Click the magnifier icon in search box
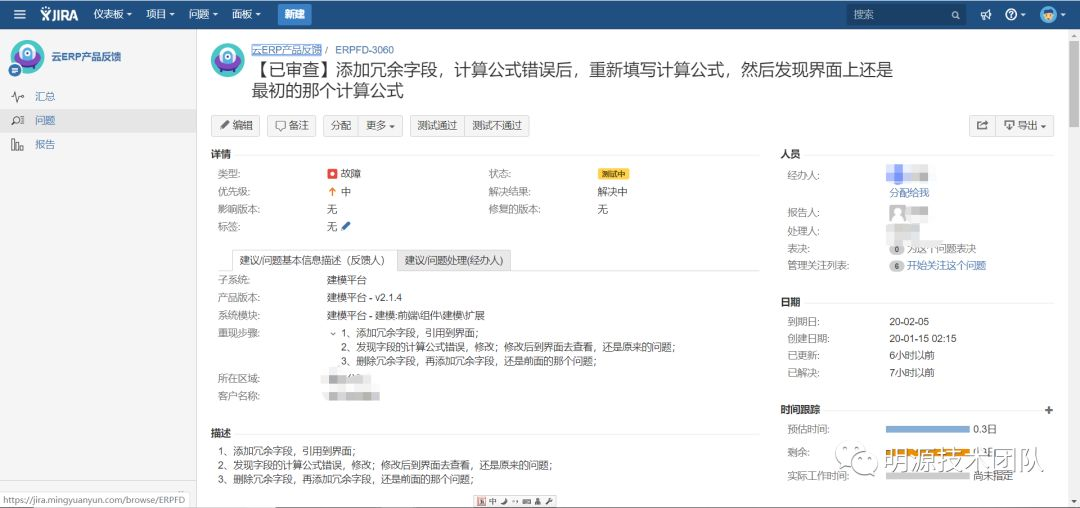 (956, 14)
